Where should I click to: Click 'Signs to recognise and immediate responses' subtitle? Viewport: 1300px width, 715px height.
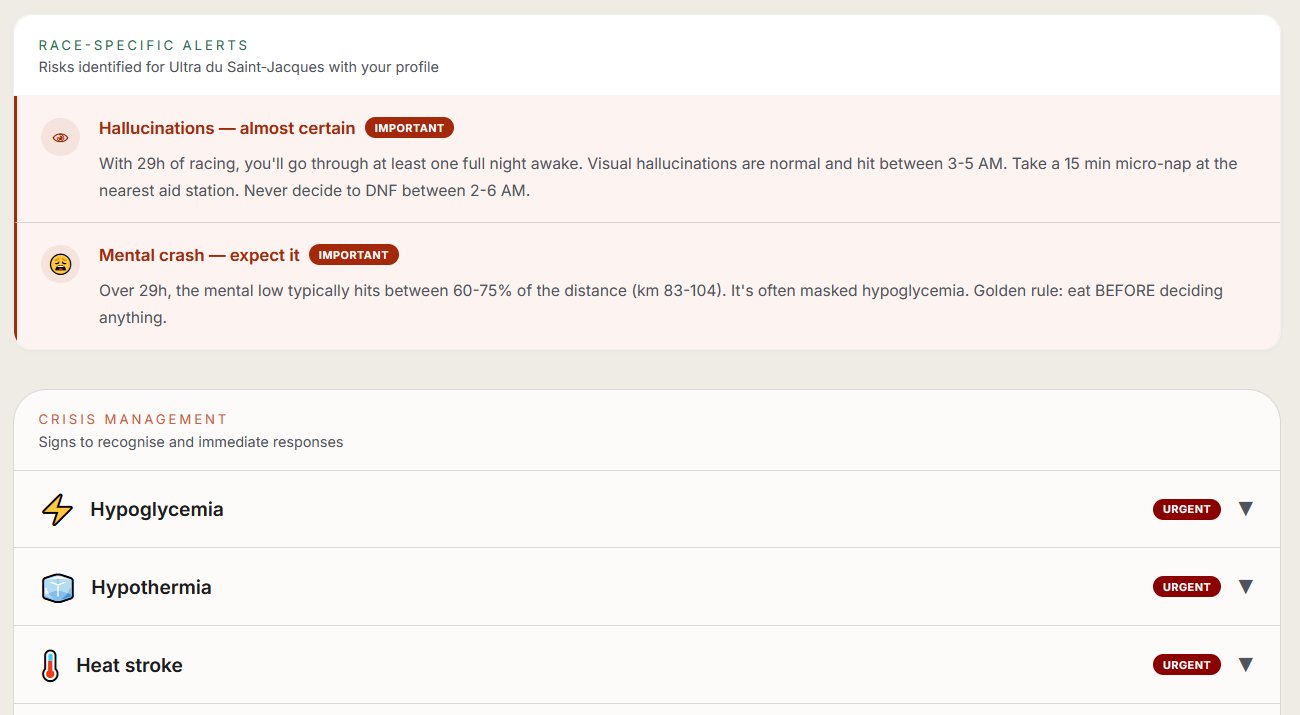pyautogui.click(x=191, y=442)
